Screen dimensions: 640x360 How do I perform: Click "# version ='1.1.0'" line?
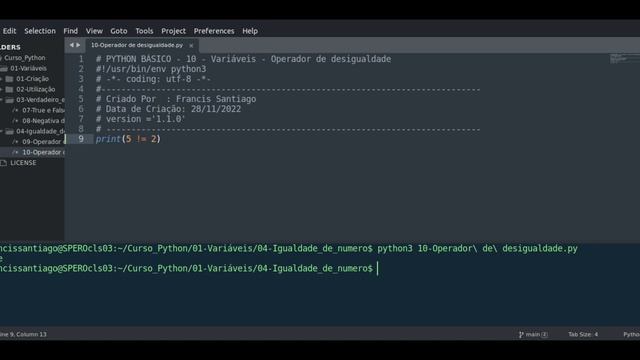point(140,119)
